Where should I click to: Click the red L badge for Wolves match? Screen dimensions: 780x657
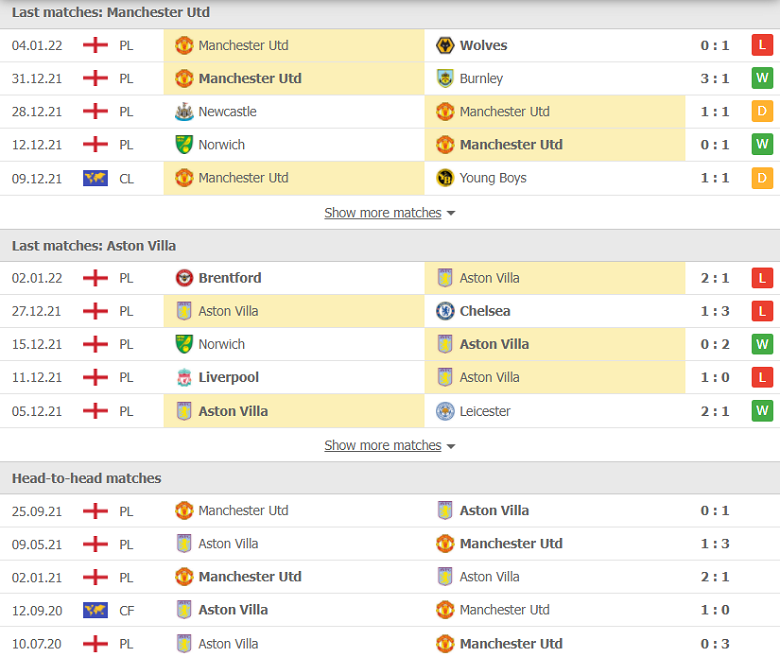762,45
